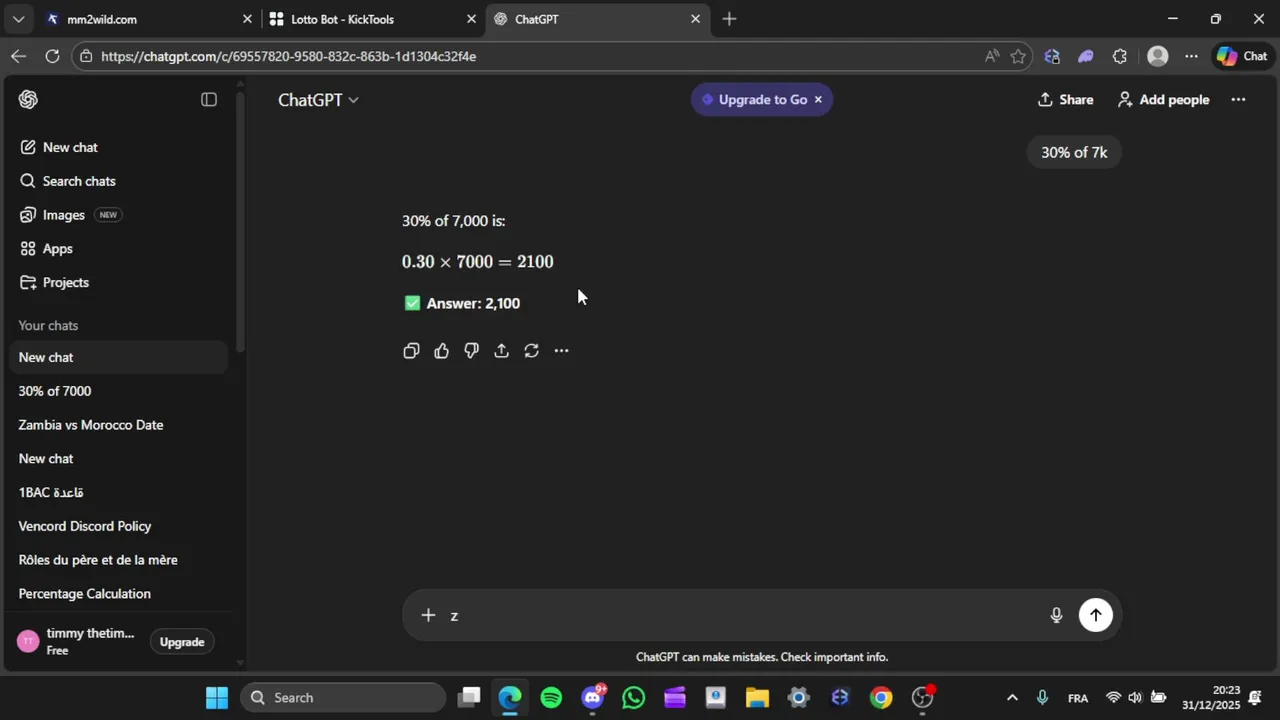Go back with the browser back arrow
Image resolution: width=1280 pixels, height=720 pixels.
[18, 56]
